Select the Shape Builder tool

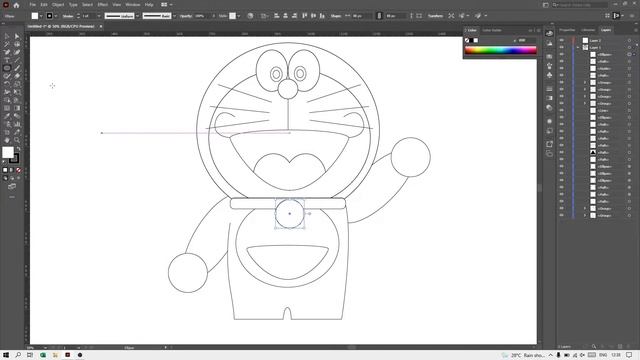tap(7, 100)
